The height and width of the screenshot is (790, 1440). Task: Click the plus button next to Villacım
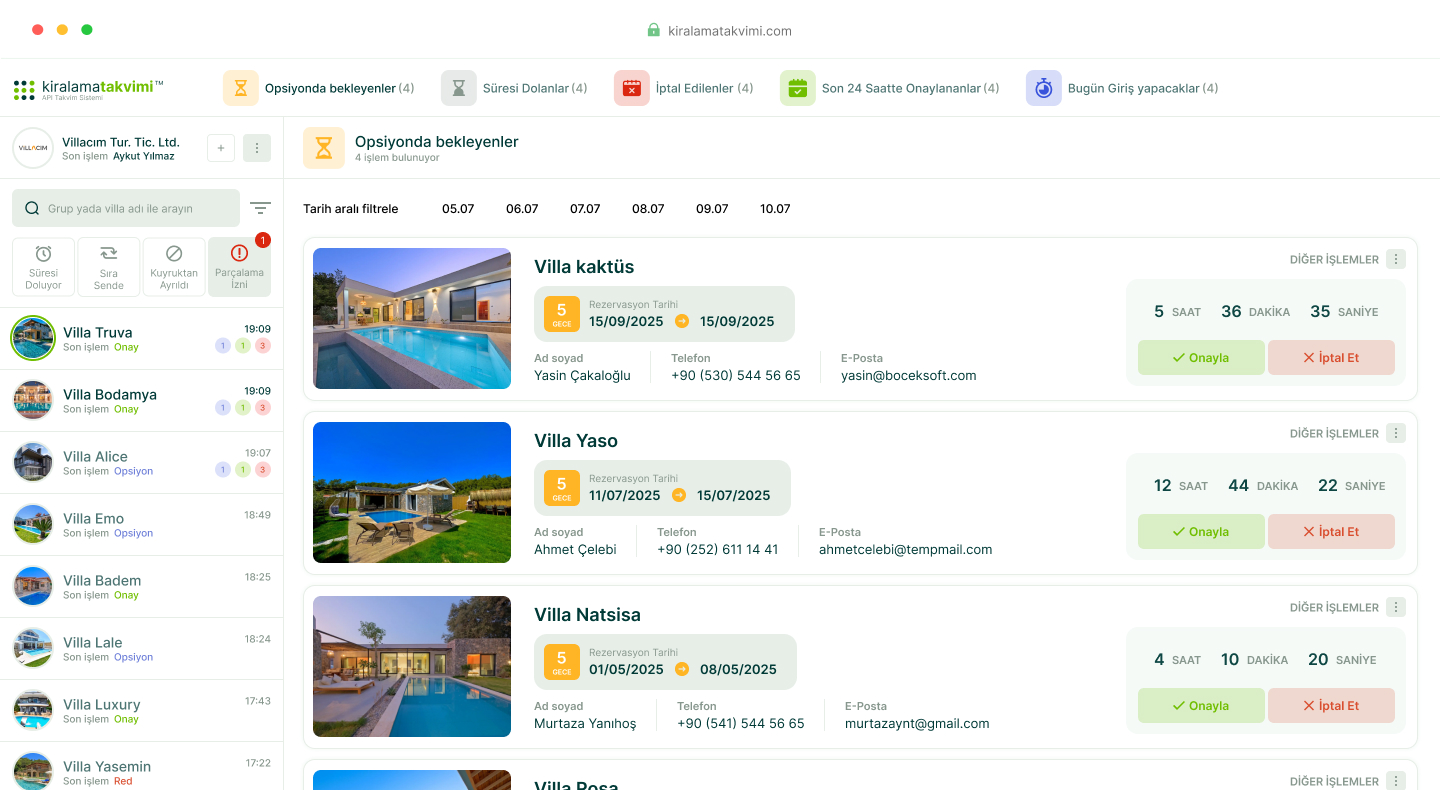coord(221,148)
